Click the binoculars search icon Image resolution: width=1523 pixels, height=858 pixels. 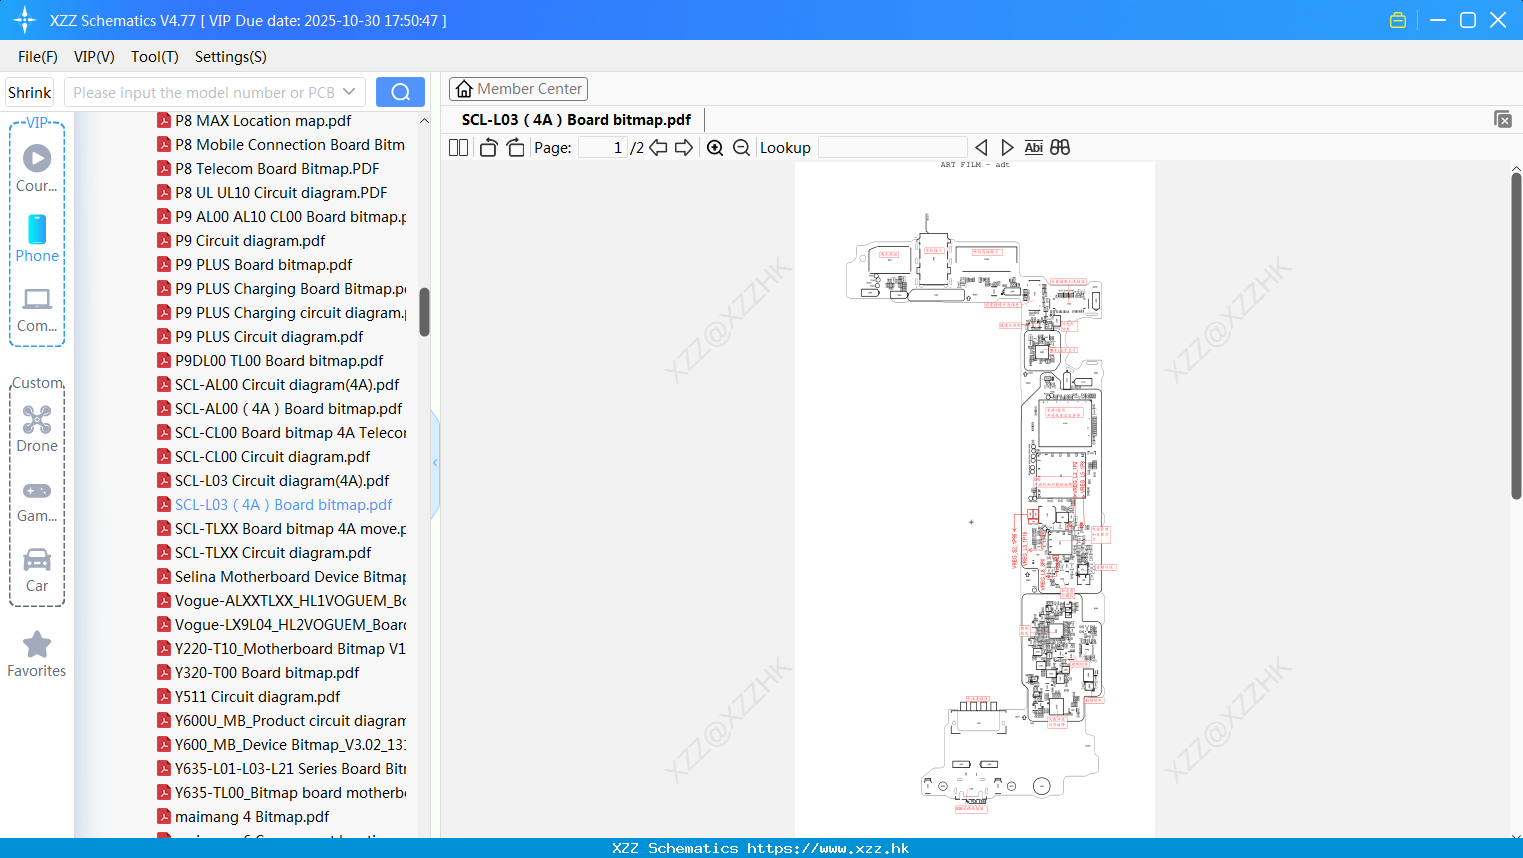click(x=1060, y=147)
